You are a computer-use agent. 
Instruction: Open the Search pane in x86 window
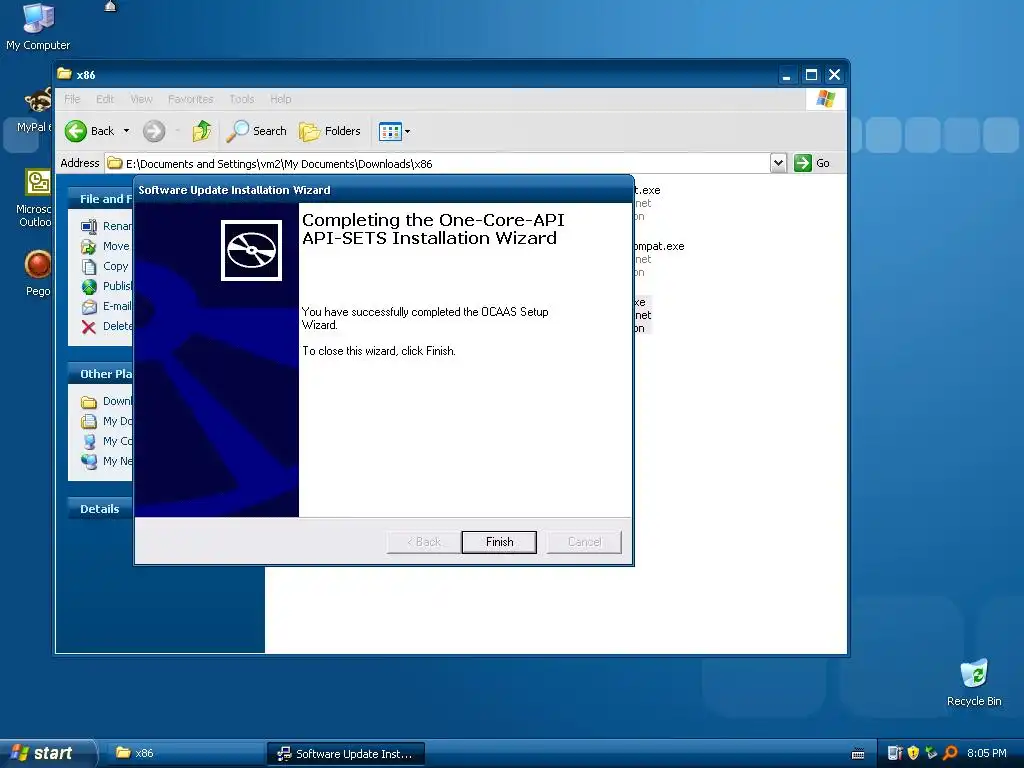coord(256,131)
